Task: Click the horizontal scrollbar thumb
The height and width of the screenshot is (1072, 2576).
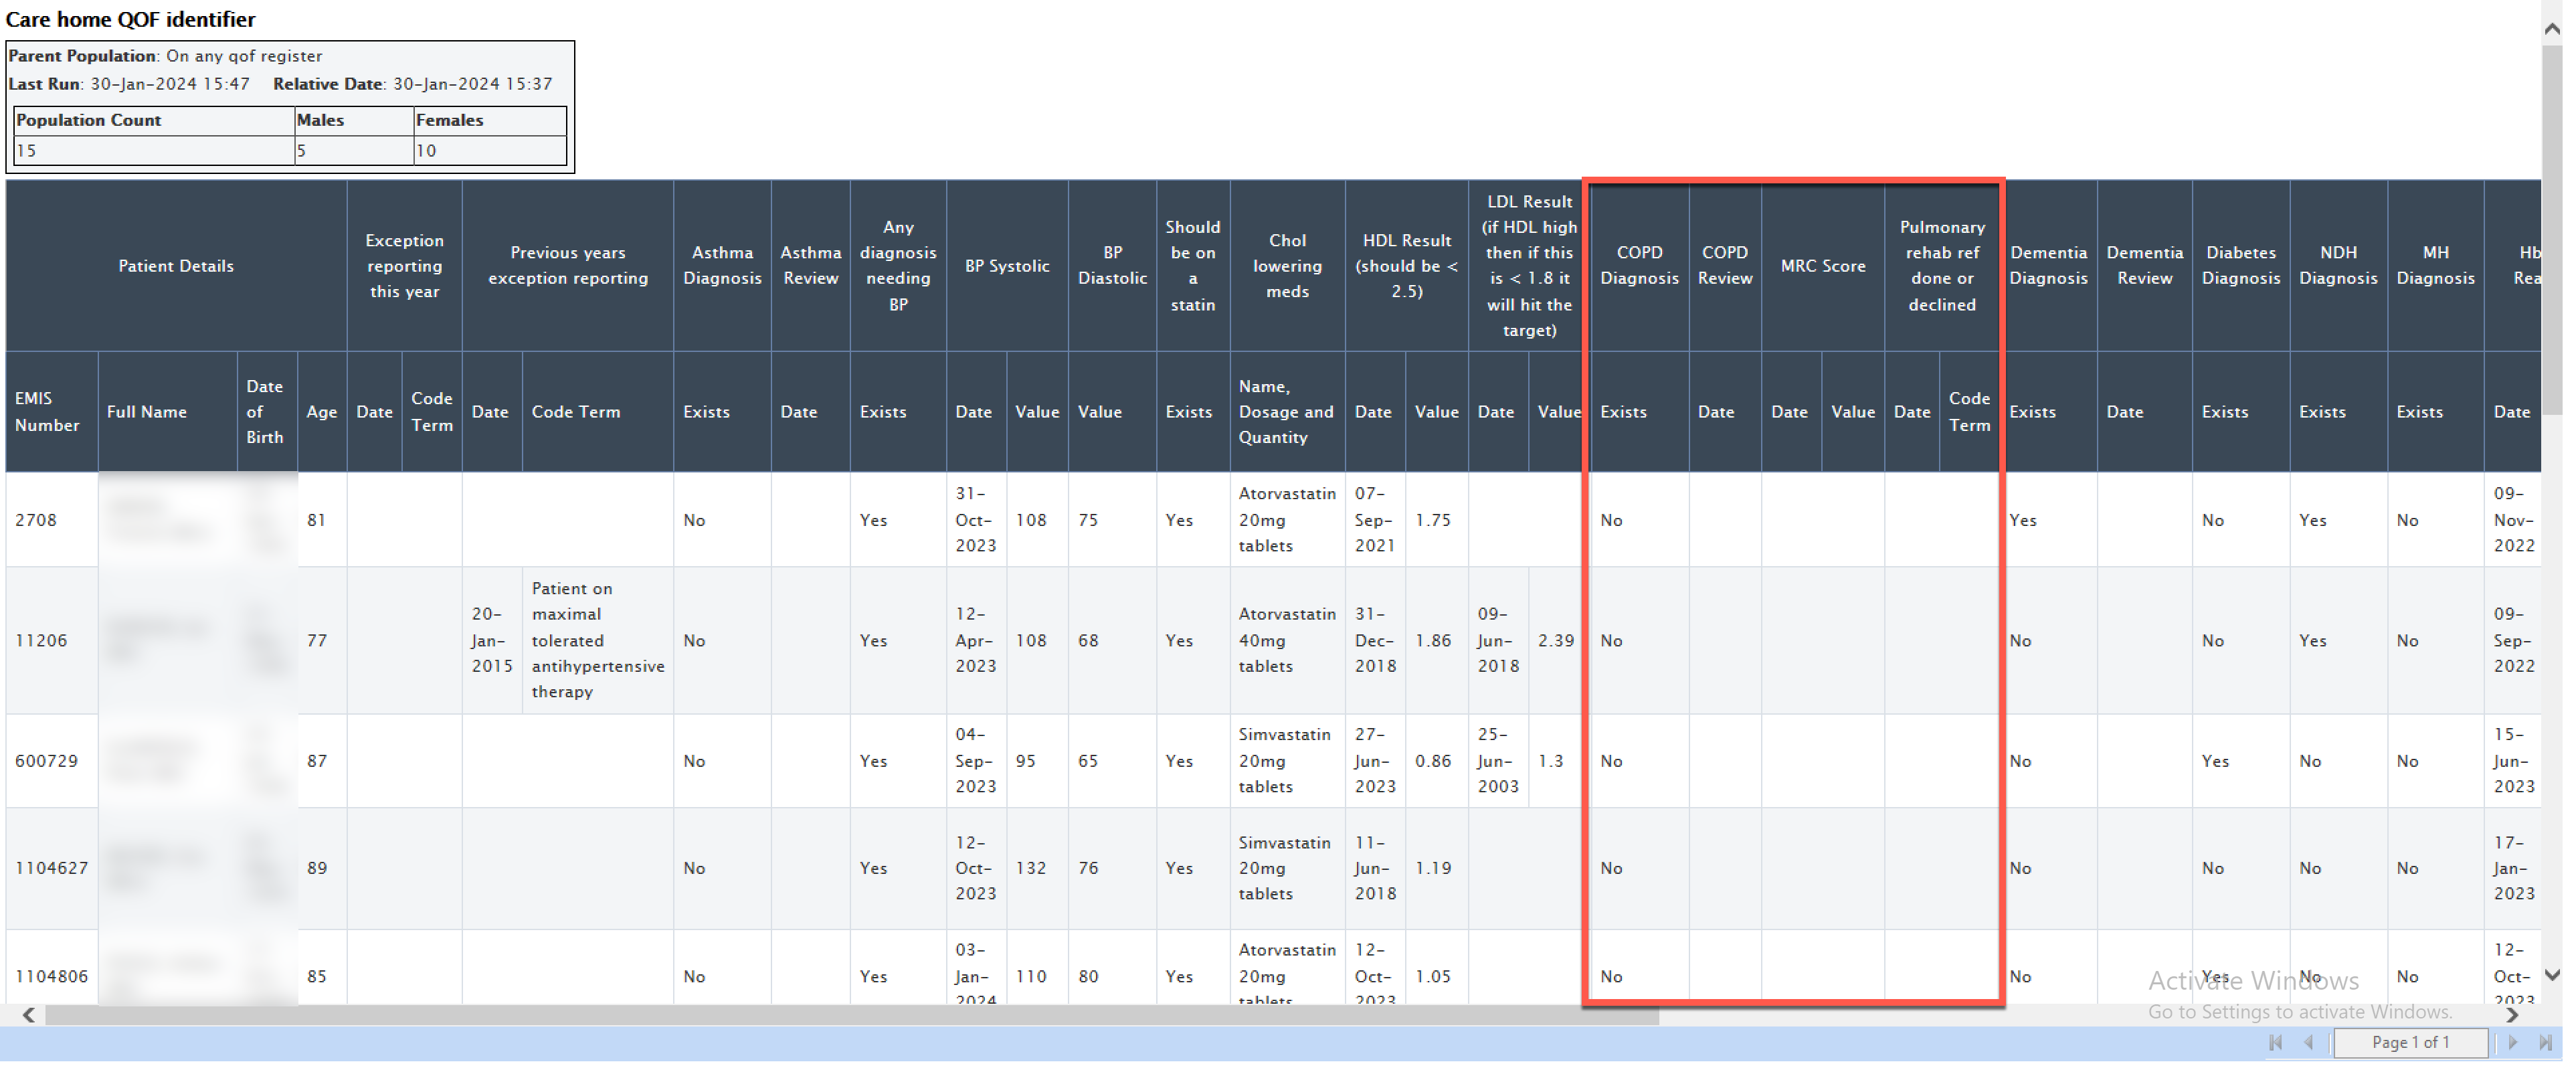Action: (852, 1015)
